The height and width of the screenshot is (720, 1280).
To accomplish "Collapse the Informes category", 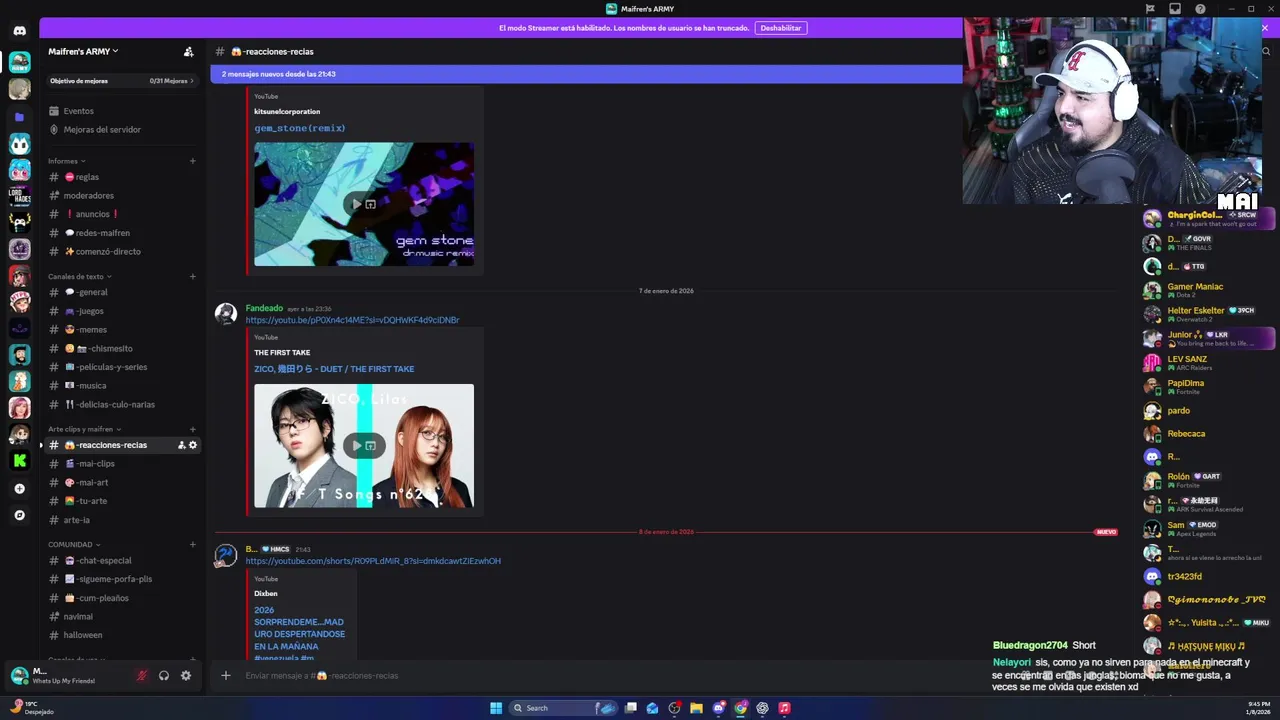I will click(x=66, y=161).
